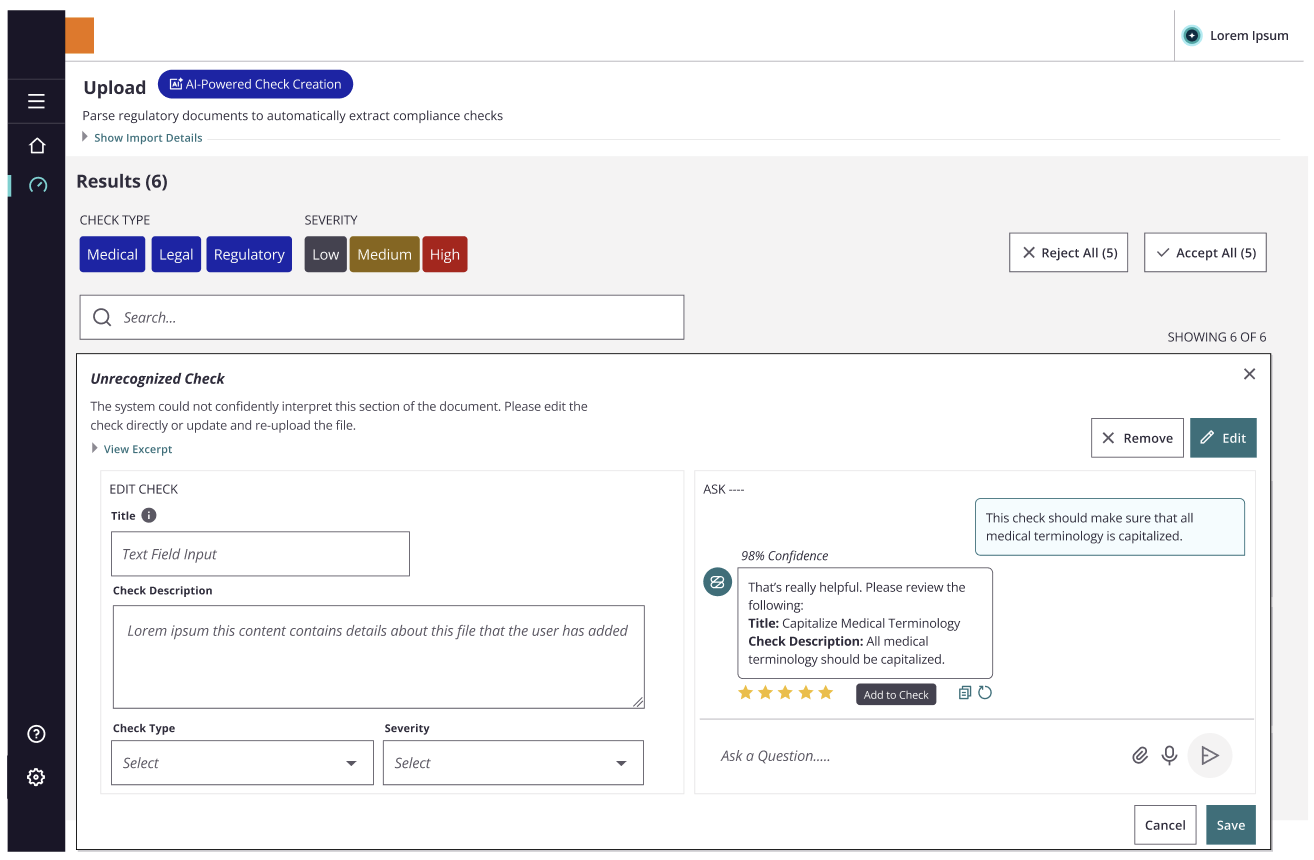
Task: Go to the Home icon in the sidebar
Action: click(x=37, y=146)
